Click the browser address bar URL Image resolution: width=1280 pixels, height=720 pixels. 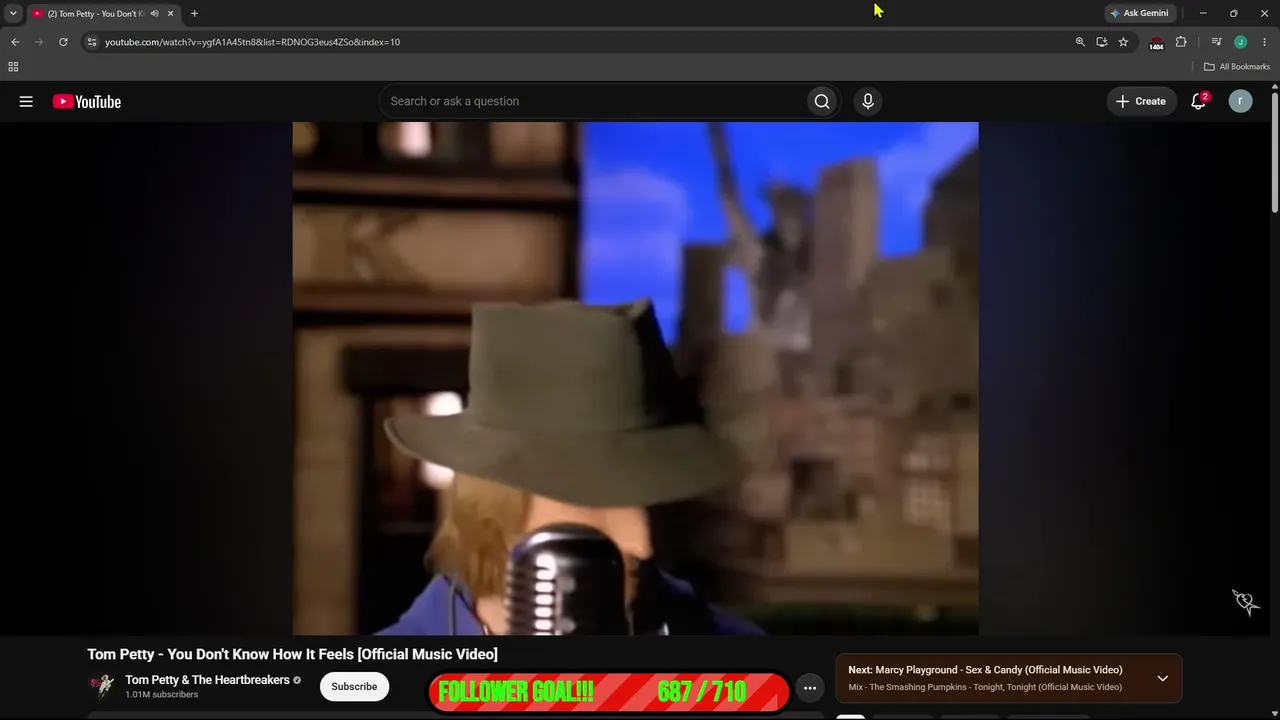tap(252, 42)
